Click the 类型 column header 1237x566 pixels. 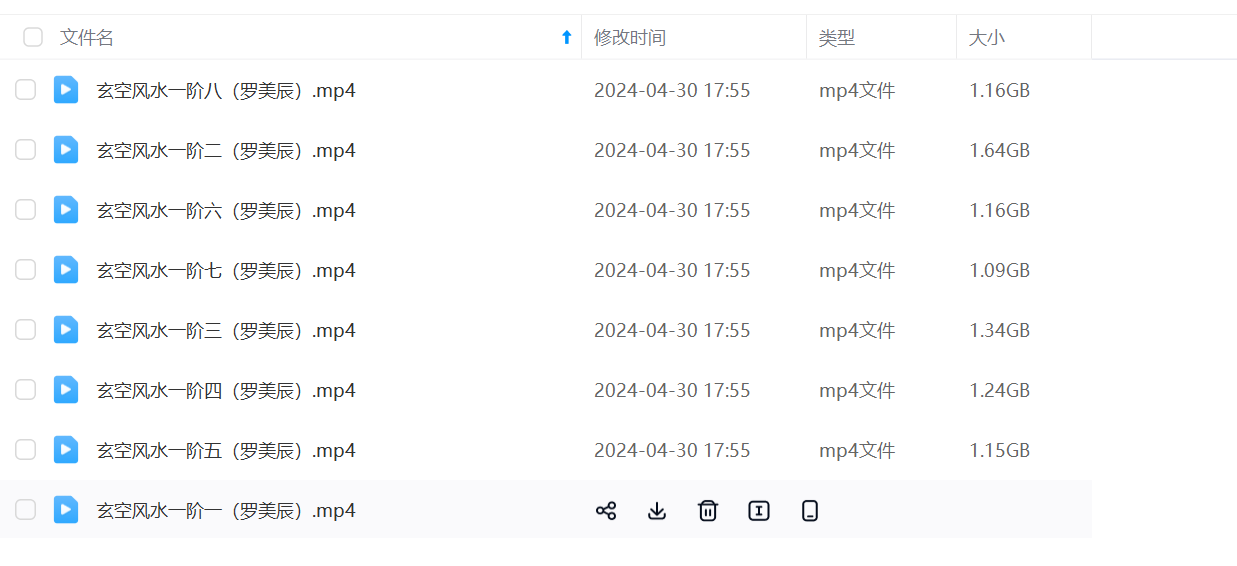coord(837,38)
